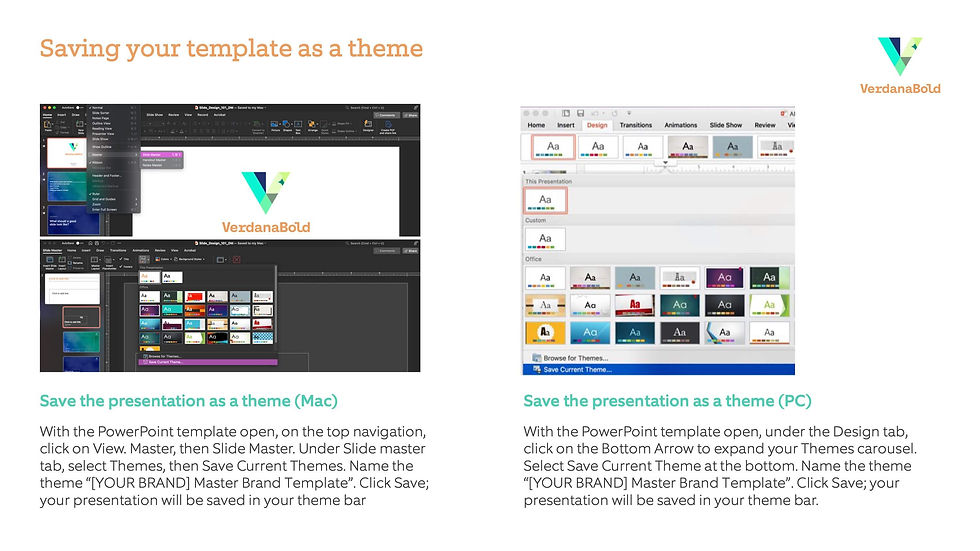Image resolution: width=980 pixels, height=551 pixels.
Task: Toggle AutoSave in the Slide Master screenshot
Action: [x=78, y=243]
